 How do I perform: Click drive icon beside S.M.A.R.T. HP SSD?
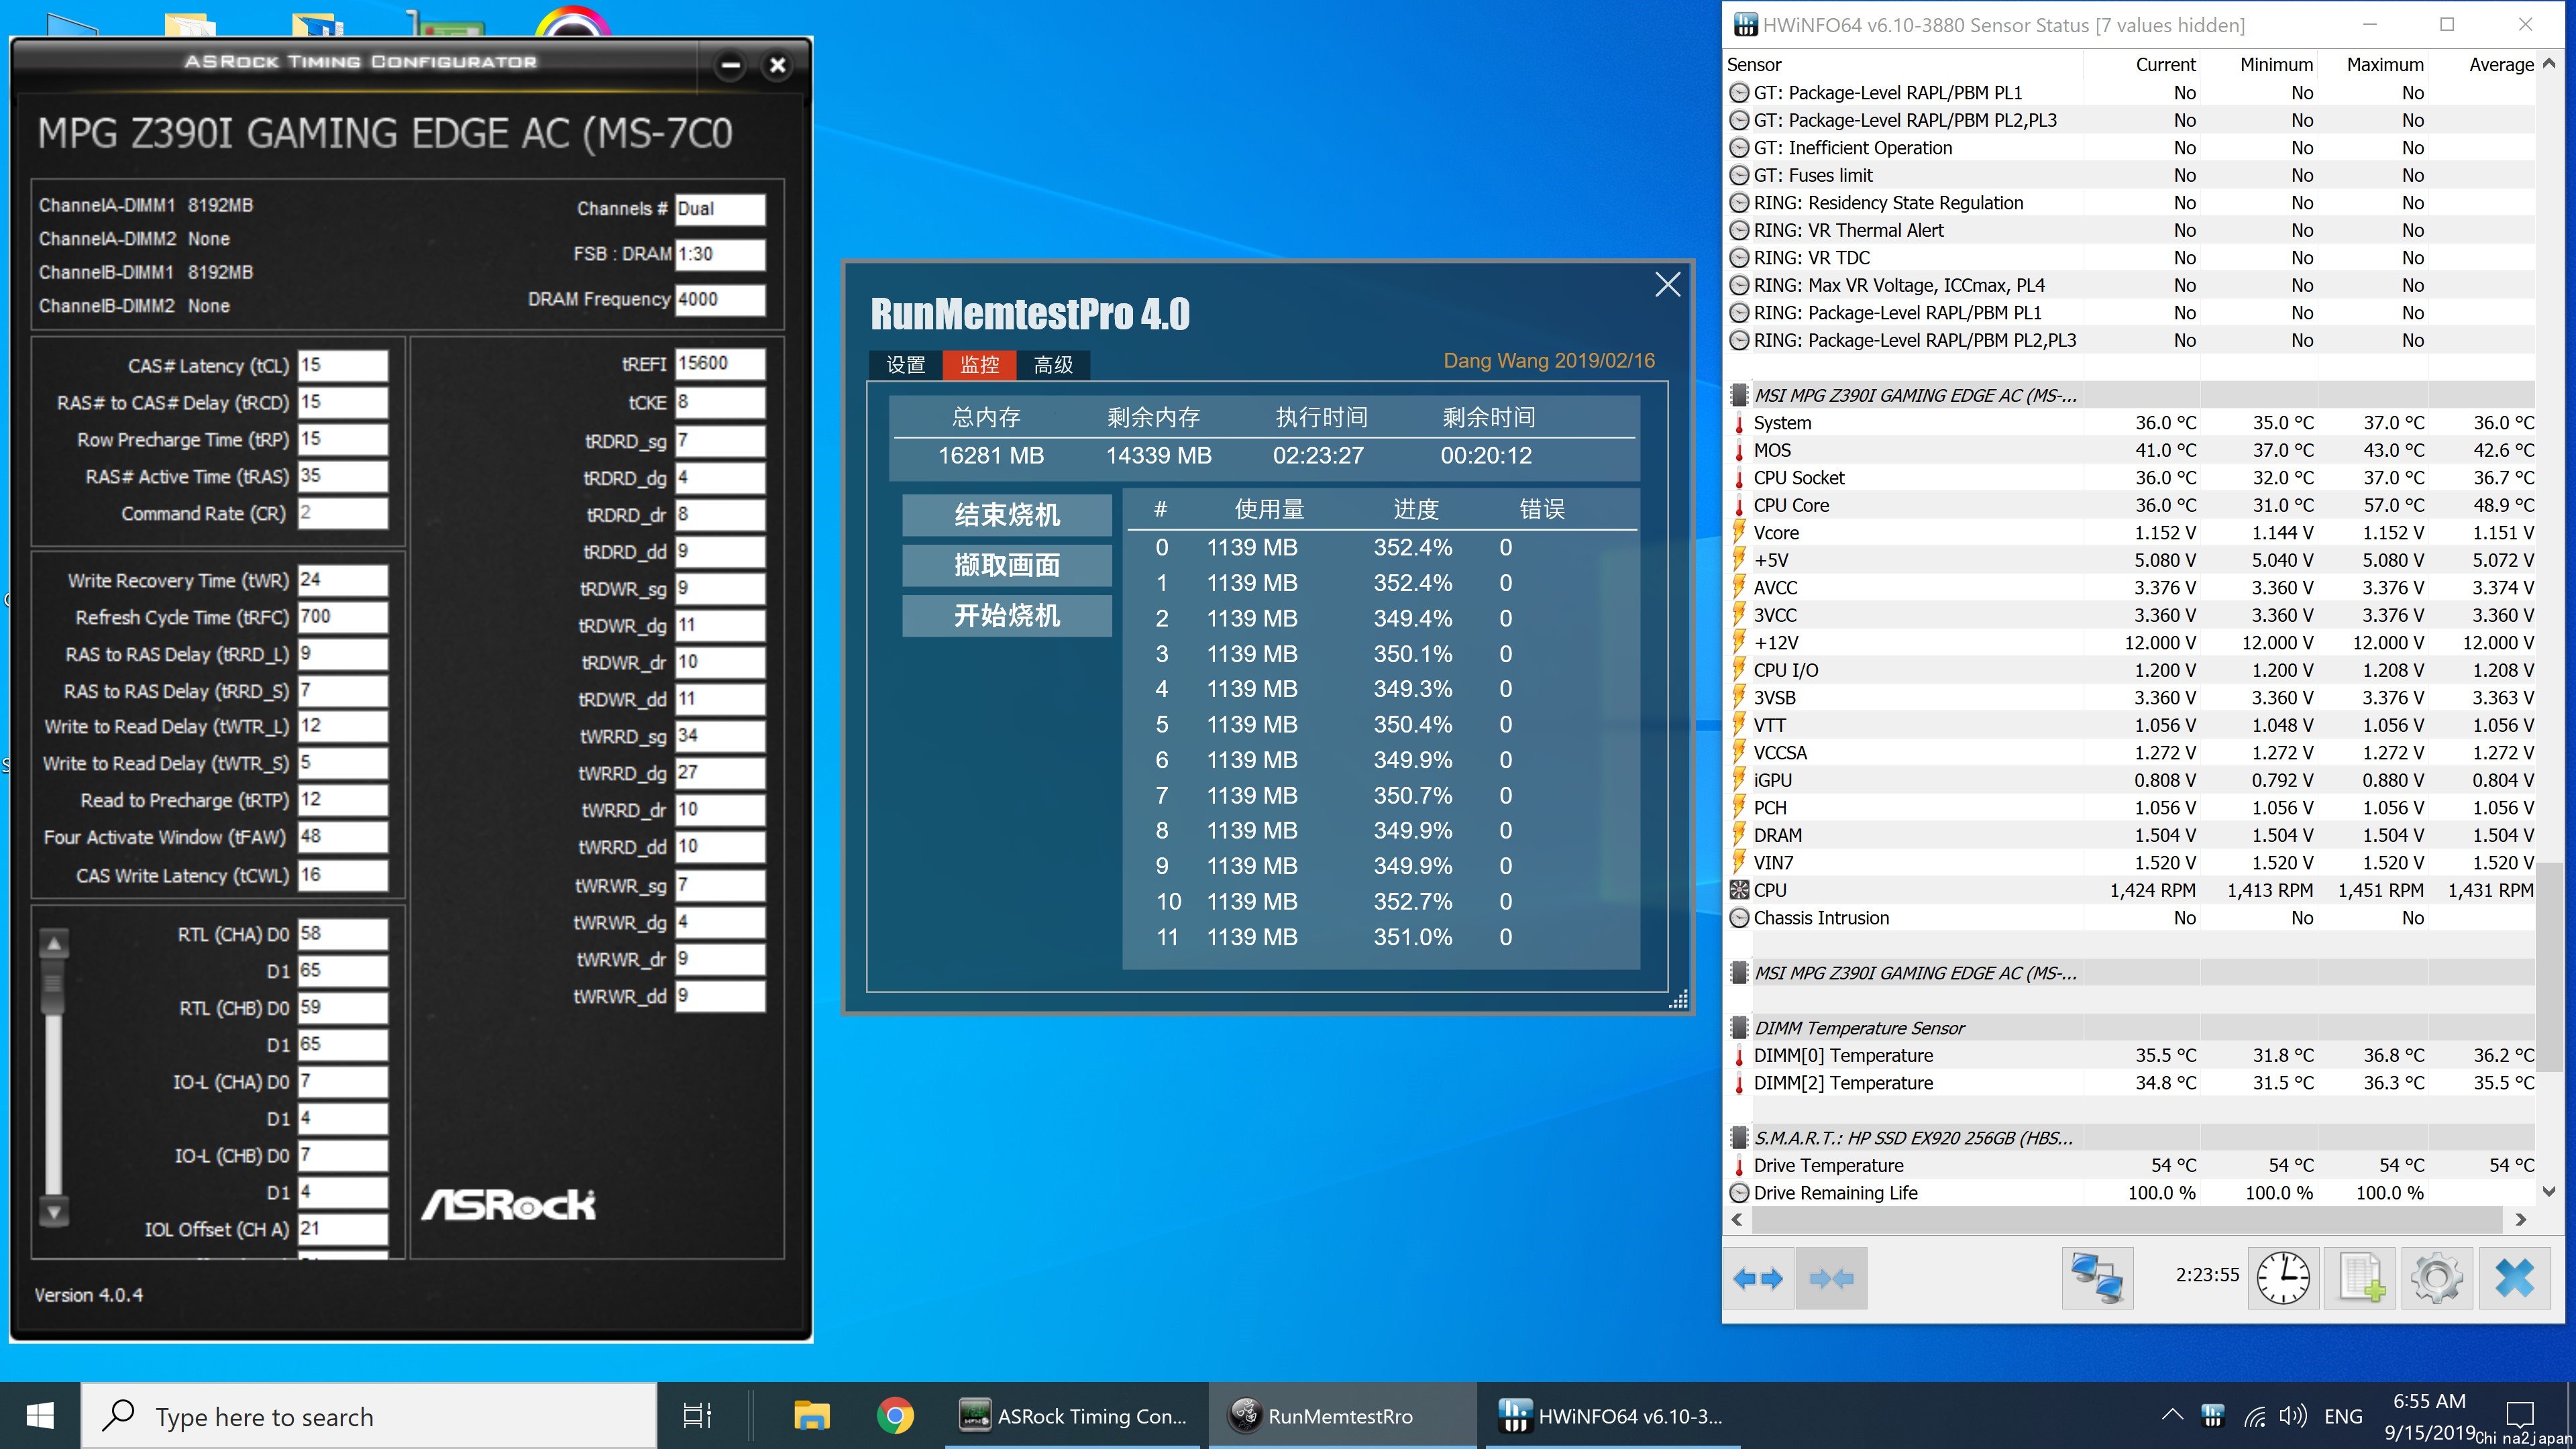pyautogui.click(x=1740, y=1138)
